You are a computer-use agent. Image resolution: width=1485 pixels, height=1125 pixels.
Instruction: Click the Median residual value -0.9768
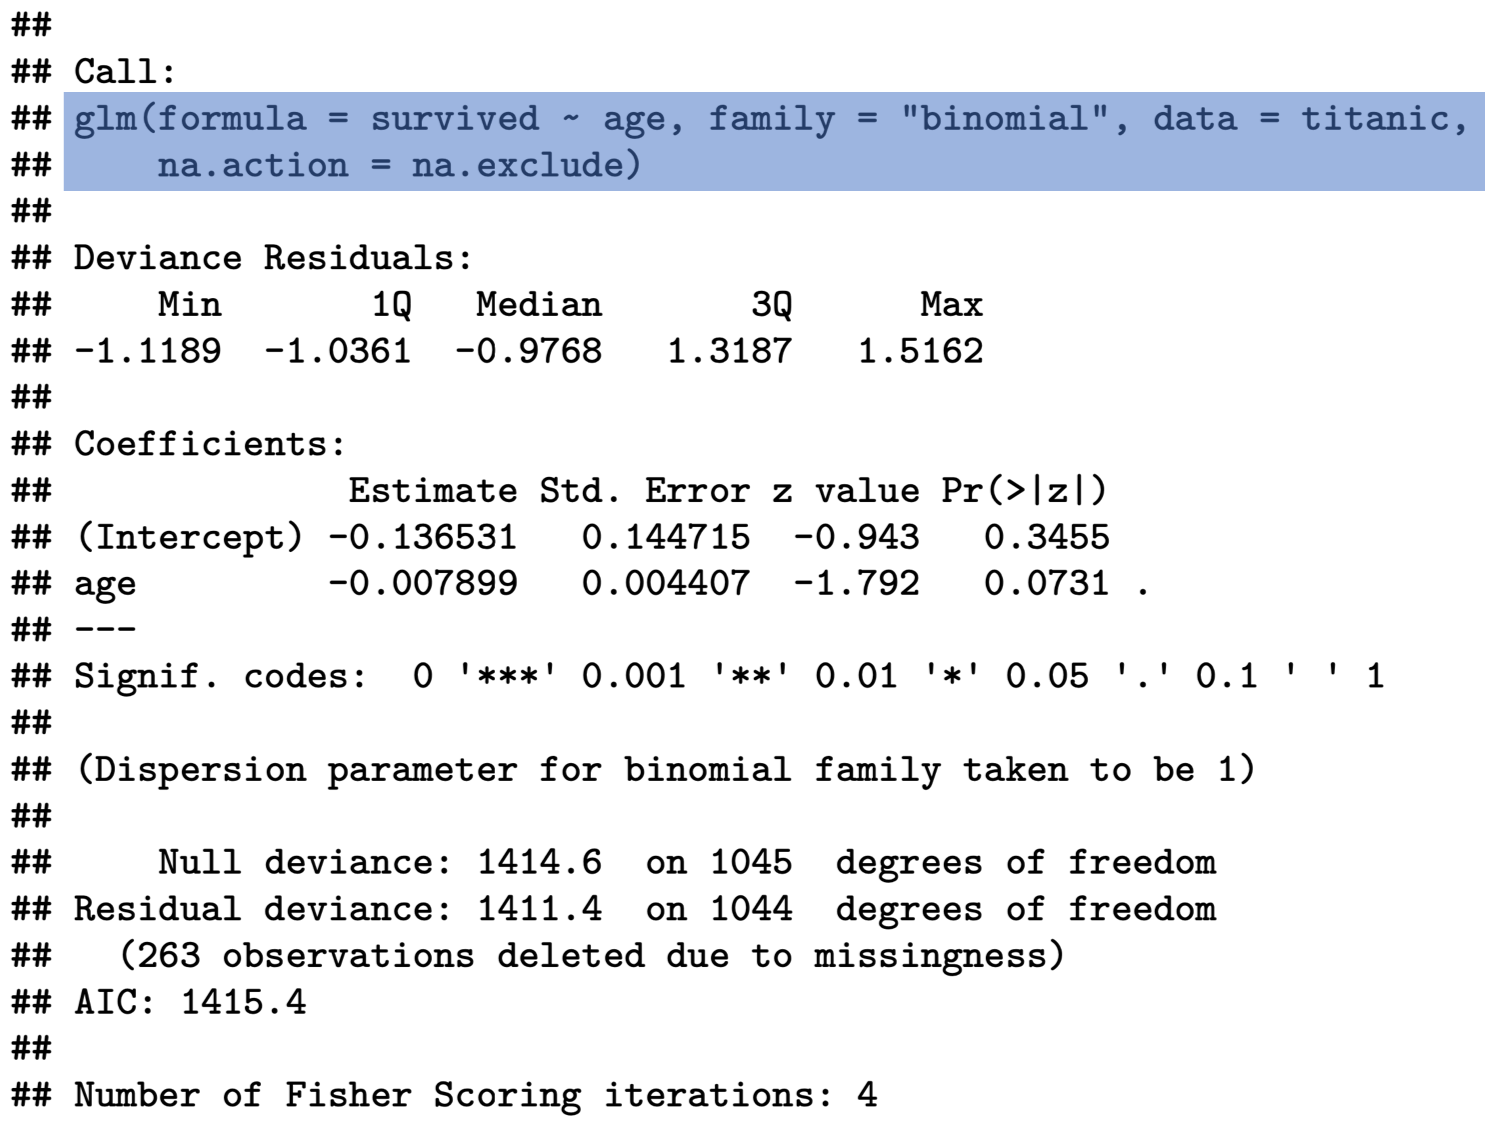[528, 351]
